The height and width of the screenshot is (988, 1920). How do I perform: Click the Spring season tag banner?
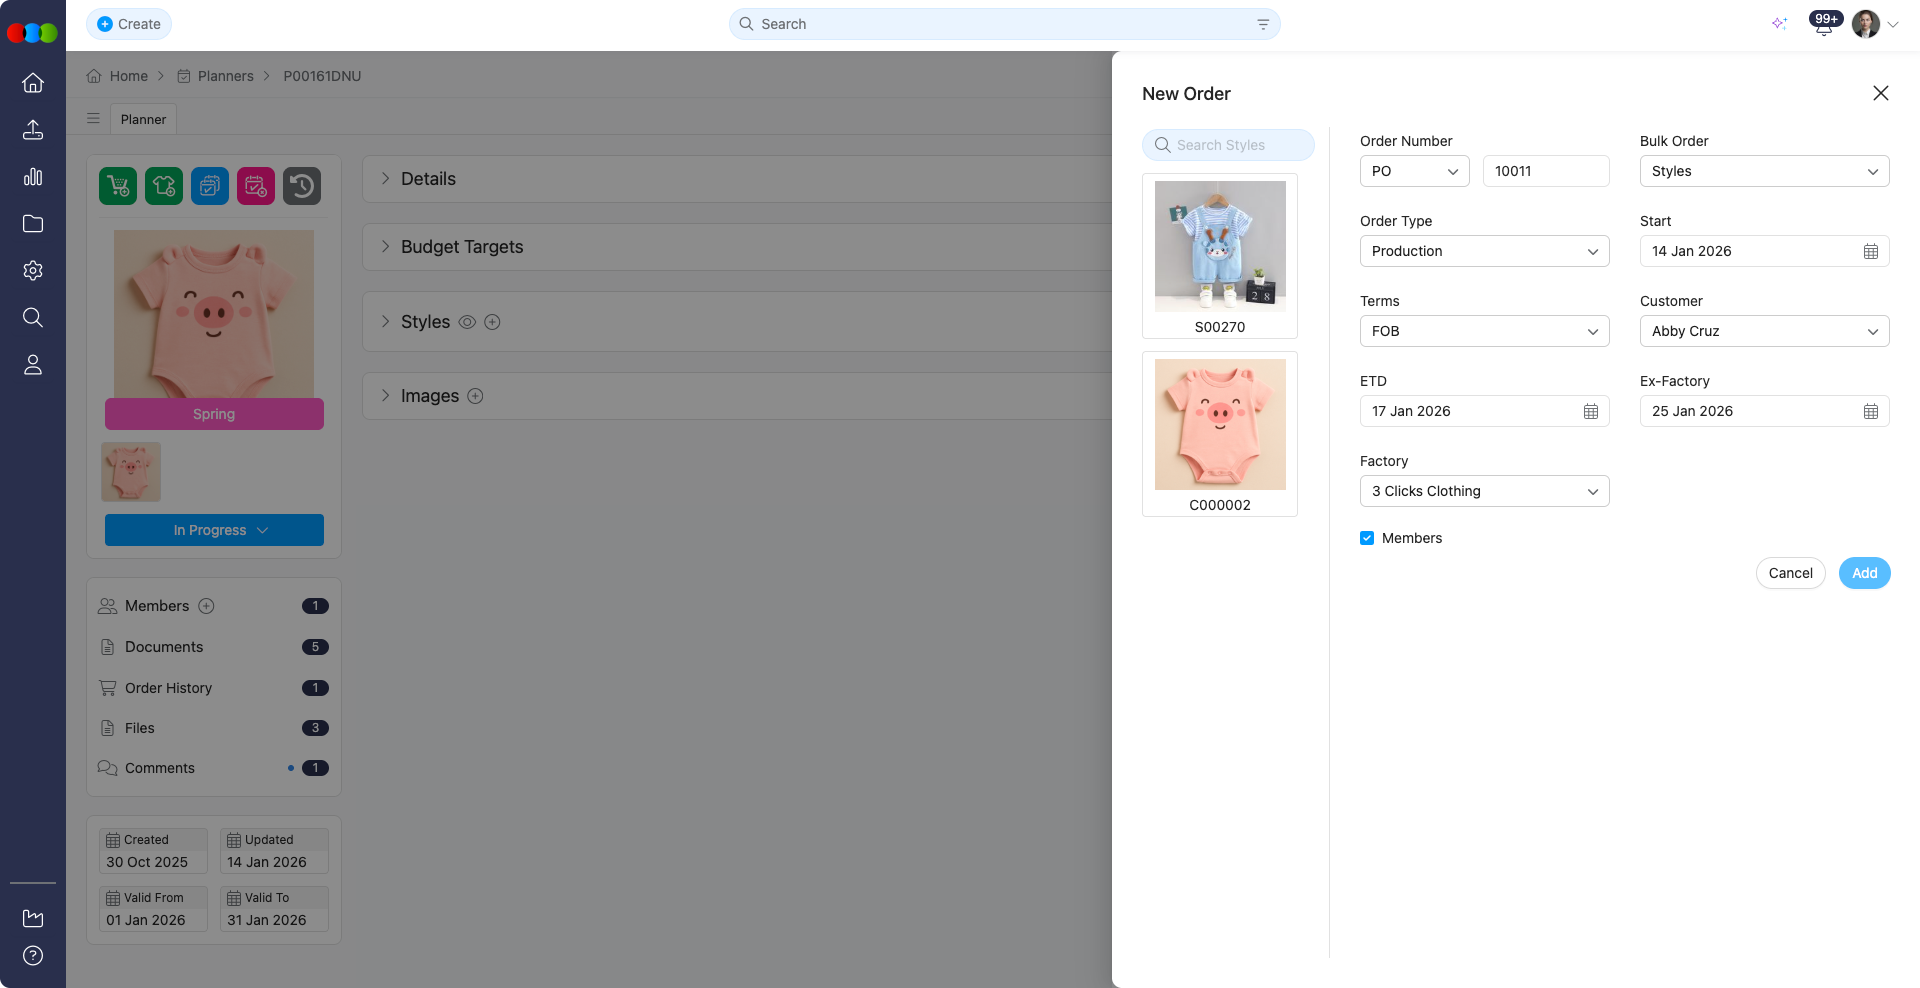(x=213, y=413)
